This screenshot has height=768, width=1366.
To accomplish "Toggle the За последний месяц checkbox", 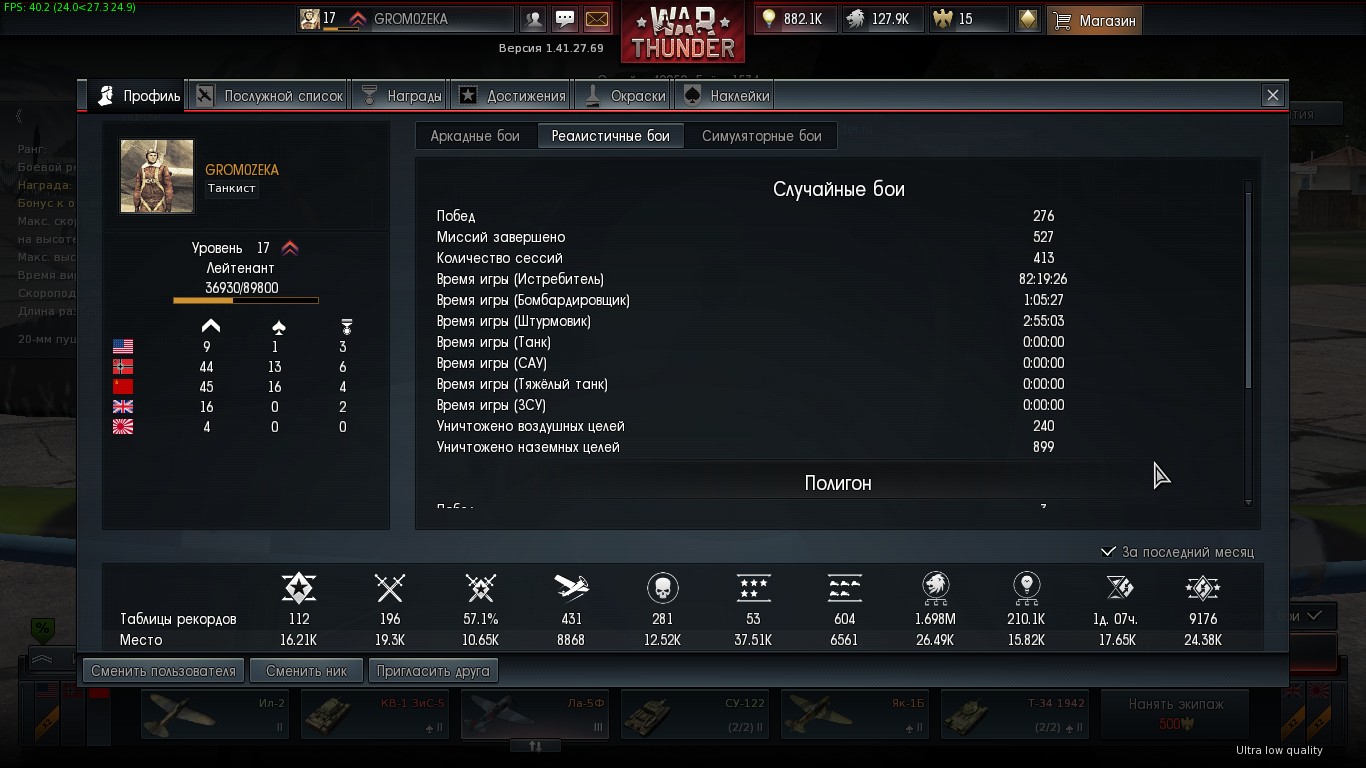I will (x=1108, y=551).
